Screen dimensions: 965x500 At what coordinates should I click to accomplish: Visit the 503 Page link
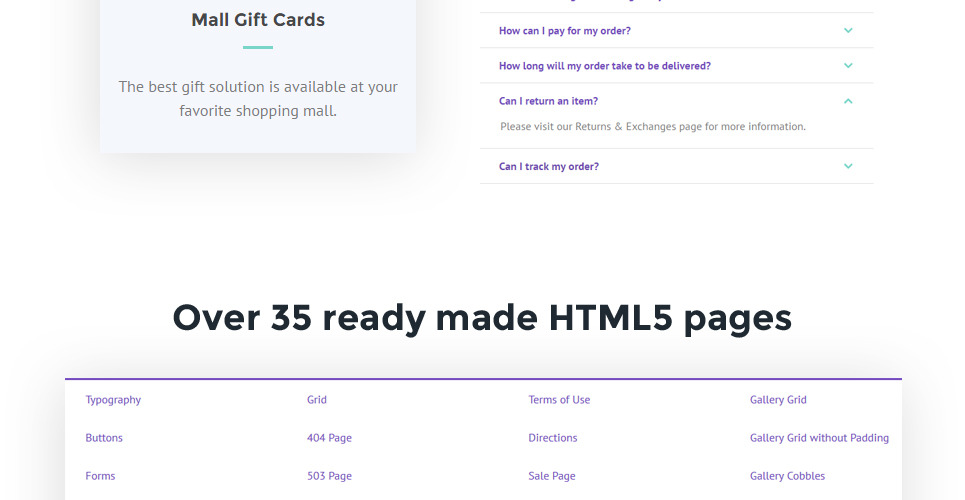[329, 476]
